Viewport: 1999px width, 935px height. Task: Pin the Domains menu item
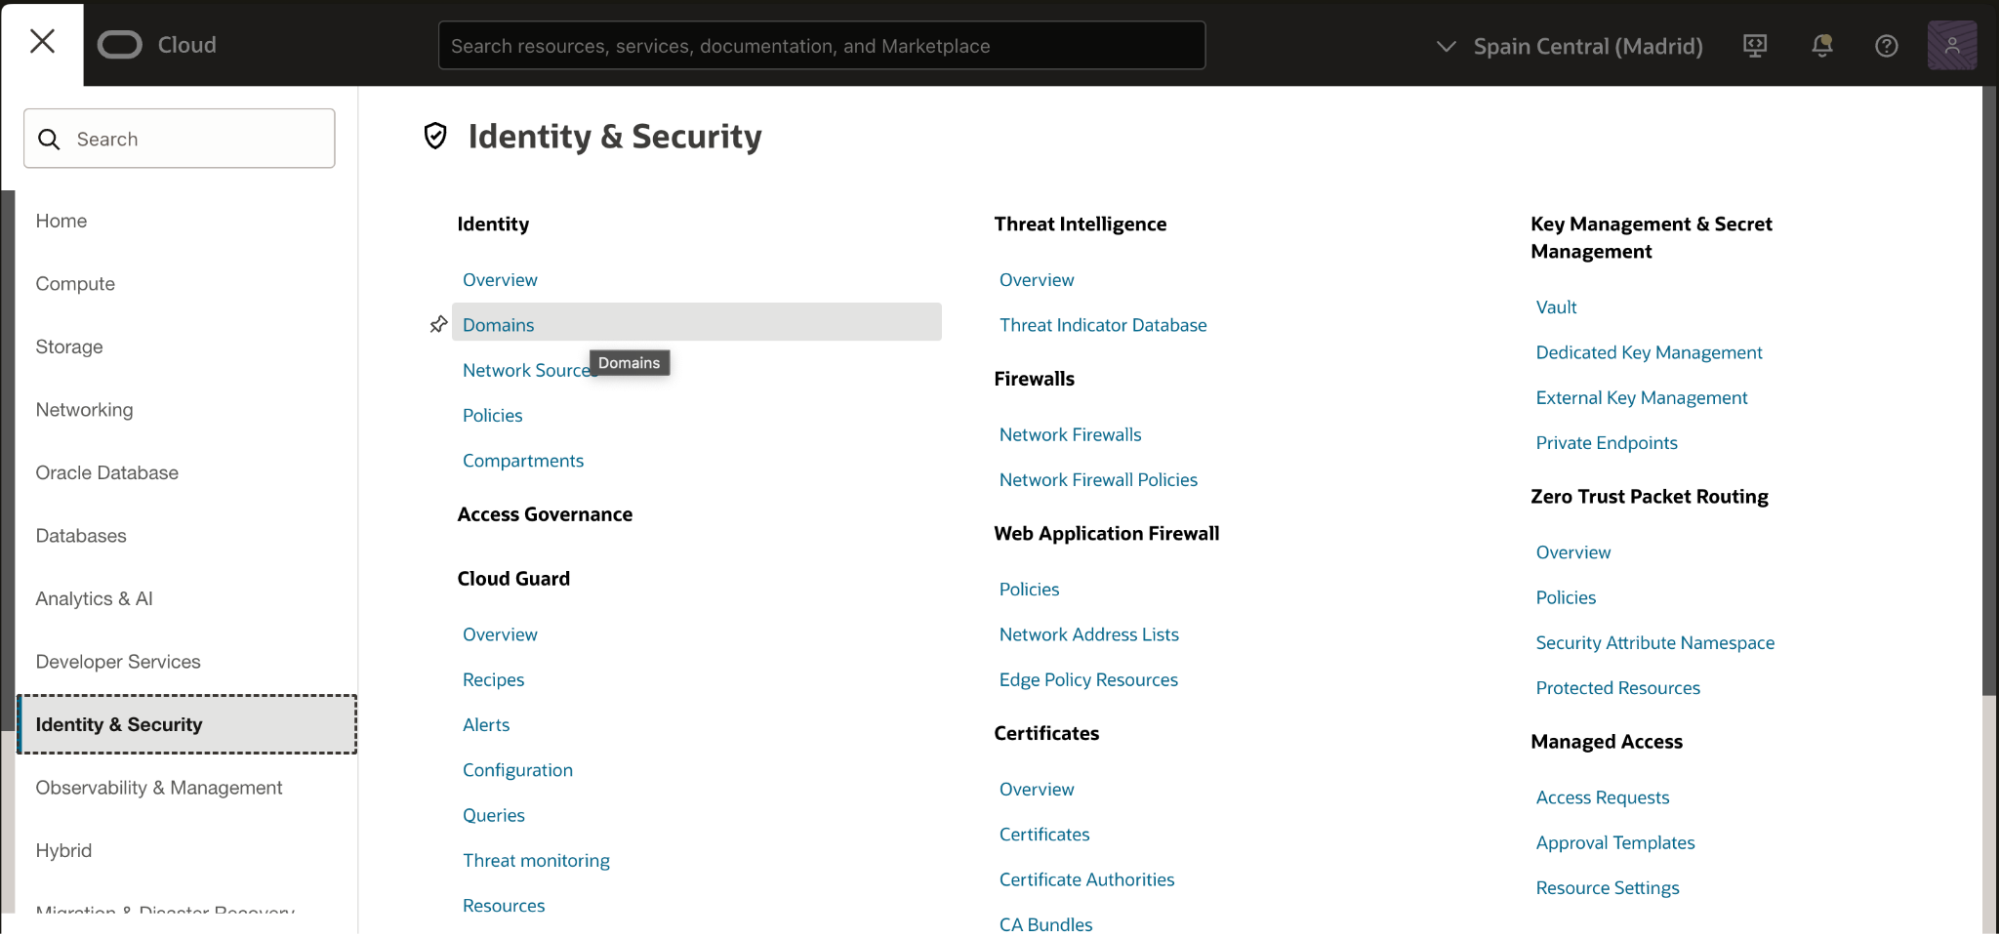438,324
